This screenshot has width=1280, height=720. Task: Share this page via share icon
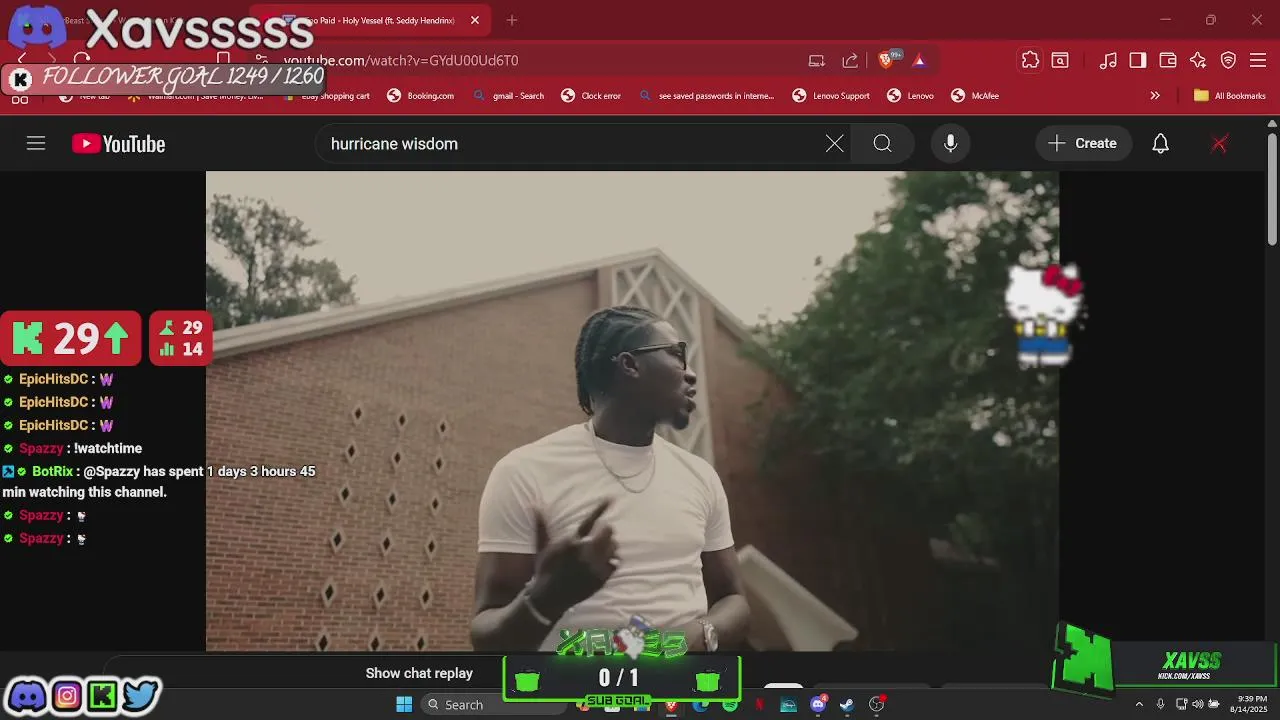click(850, 60)
